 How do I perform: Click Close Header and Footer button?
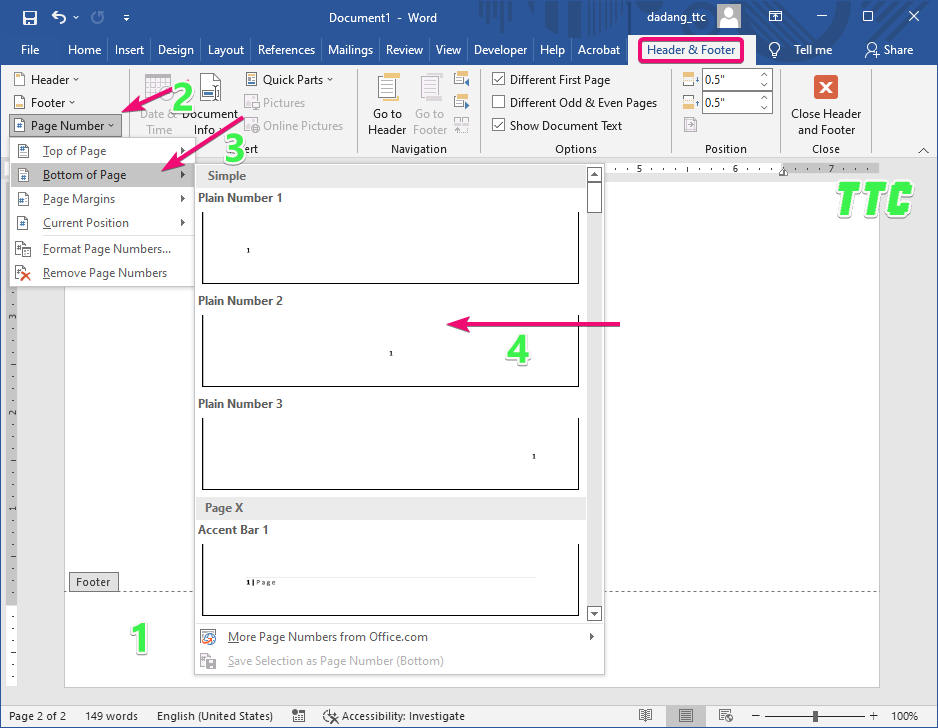tap(825, 106)
